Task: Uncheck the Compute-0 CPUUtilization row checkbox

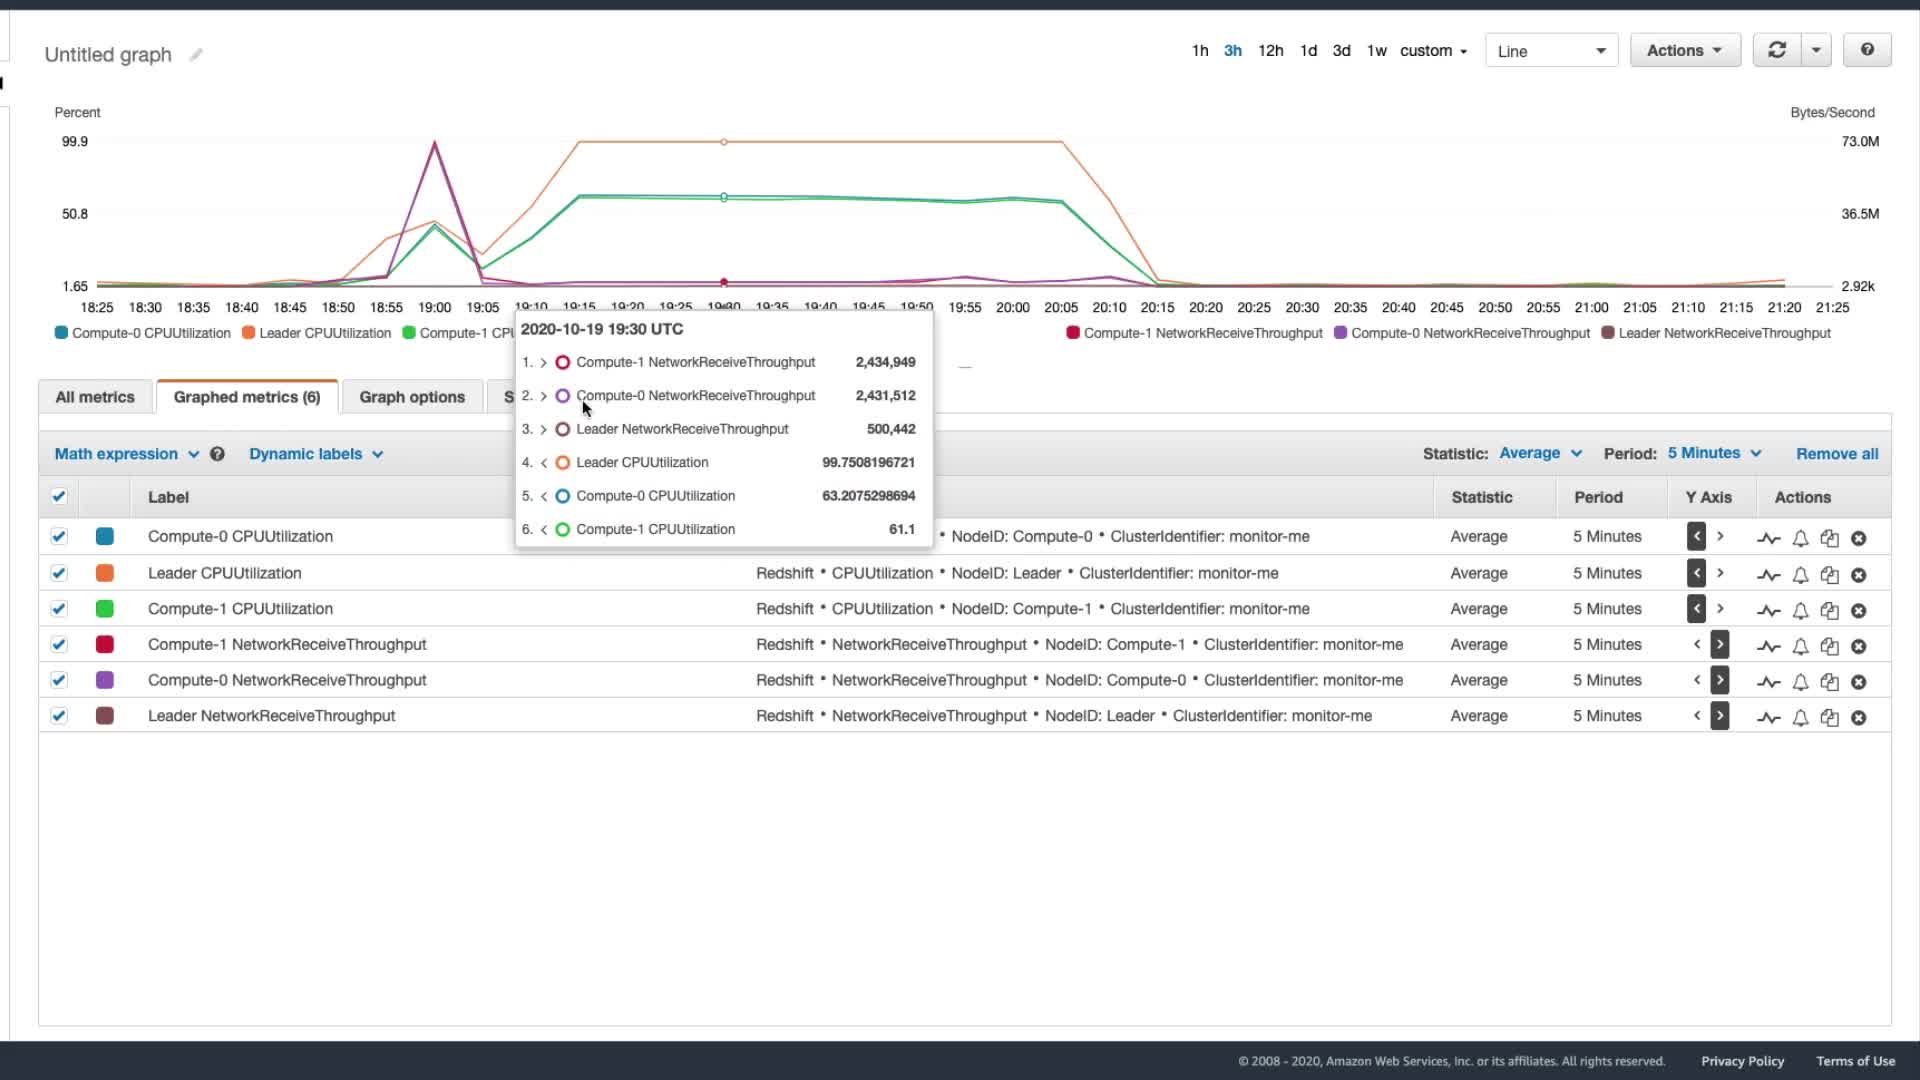Action: tap(59, 537)
